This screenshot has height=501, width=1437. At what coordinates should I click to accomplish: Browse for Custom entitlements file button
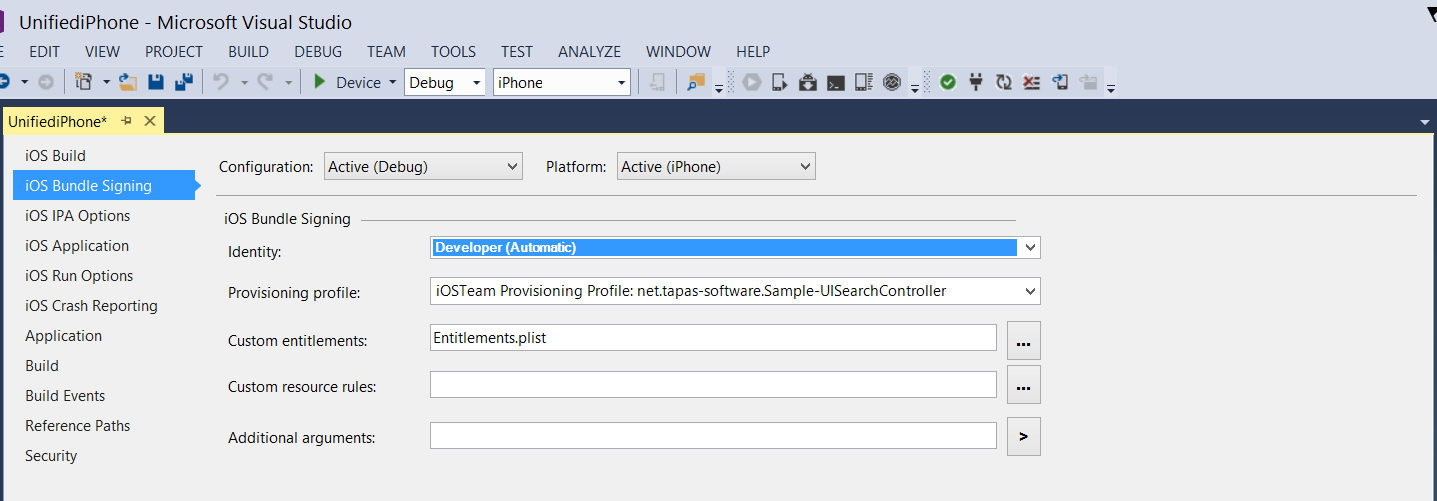[1023, 341]
